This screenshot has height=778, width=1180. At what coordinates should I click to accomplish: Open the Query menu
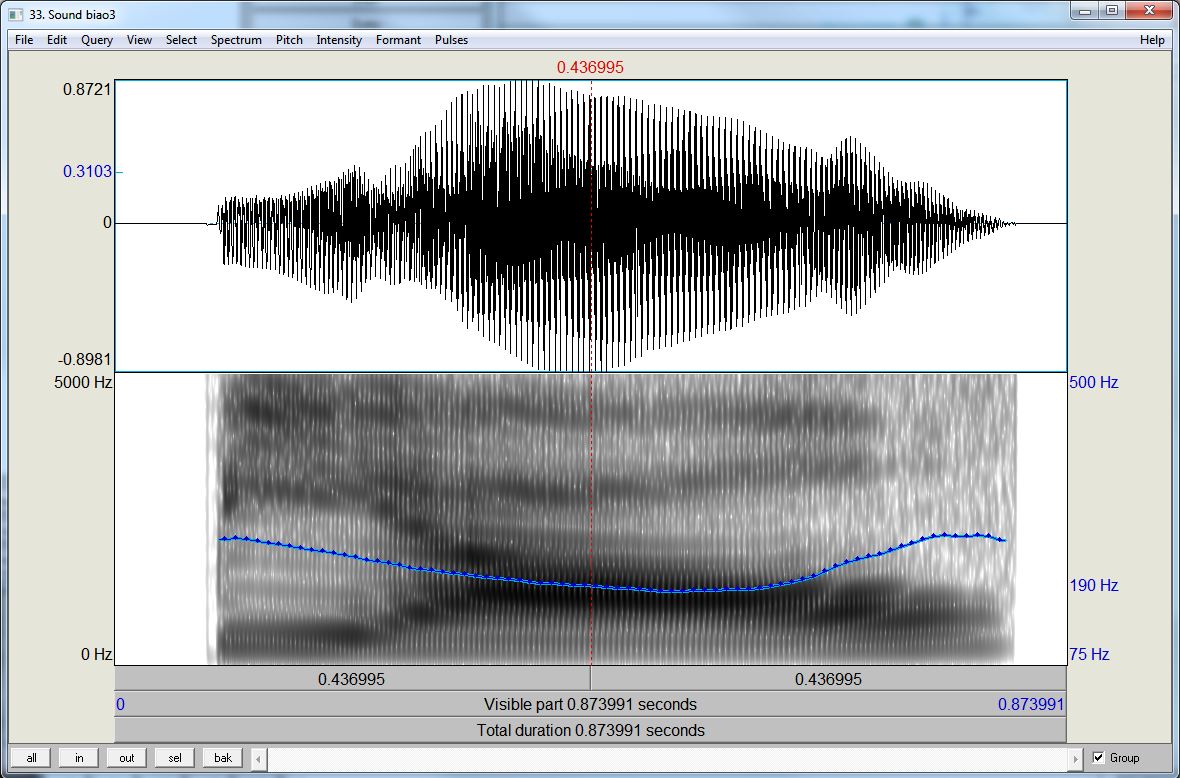tap(97, 40)
